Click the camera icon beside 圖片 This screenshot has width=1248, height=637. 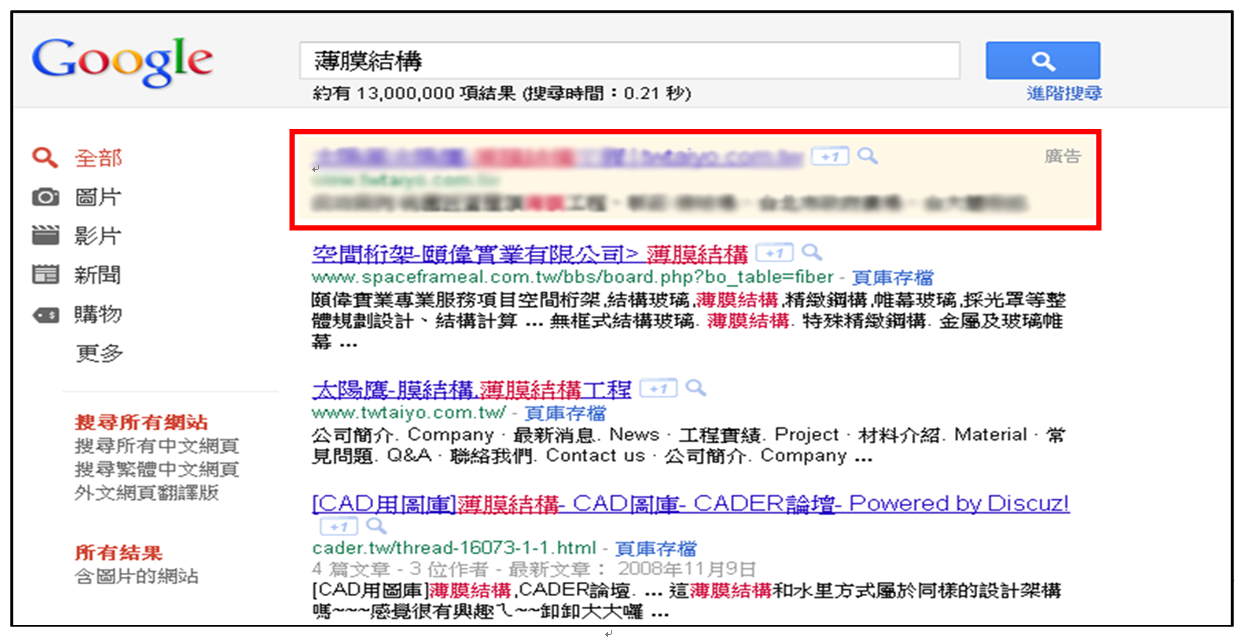tap(45, 197)
